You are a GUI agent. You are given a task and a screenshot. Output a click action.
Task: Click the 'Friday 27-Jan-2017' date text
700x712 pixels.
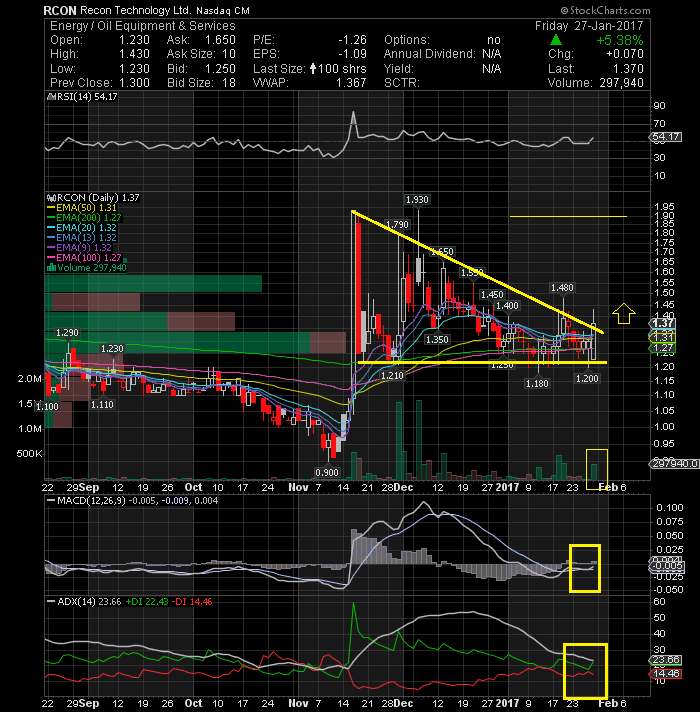pos(589,26)
